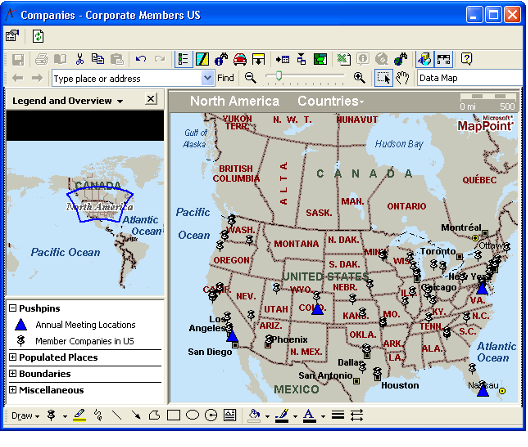Image resolution: width=528 pixels, height=447 pixels.
Task: Open the properties icon in the top toolbar
Action: click(x=13, y=36)
